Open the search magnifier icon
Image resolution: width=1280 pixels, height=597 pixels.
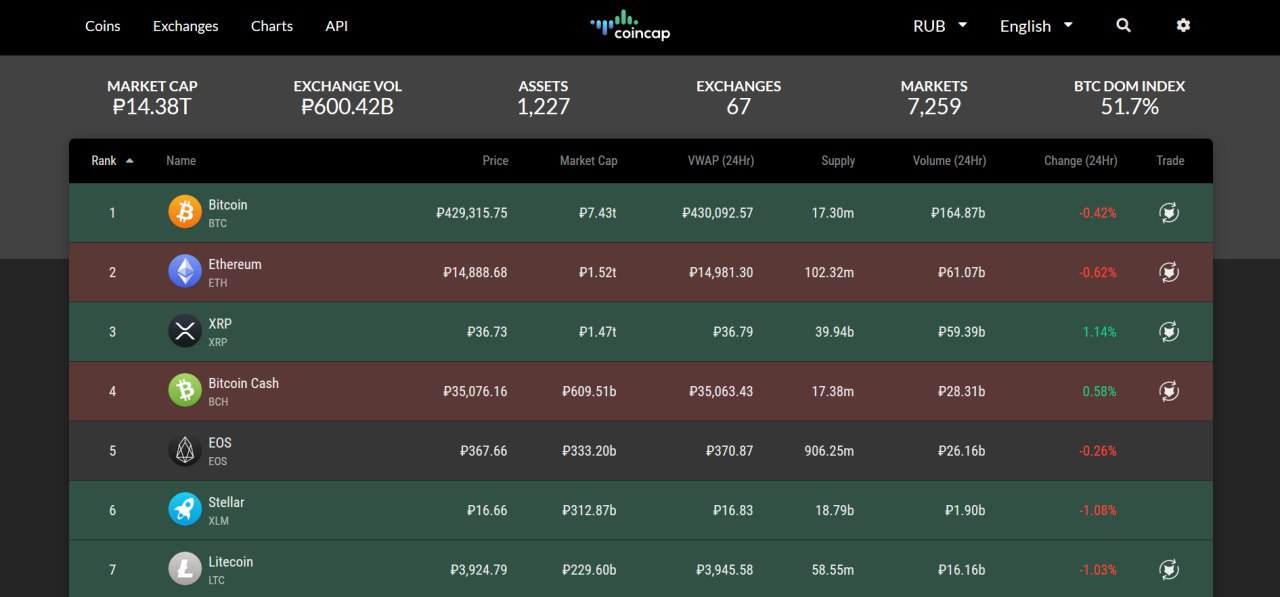[1123, 25]
